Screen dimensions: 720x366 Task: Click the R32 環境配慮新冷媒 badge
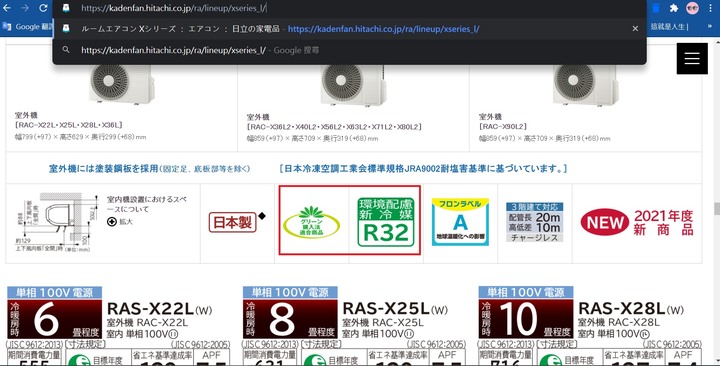386,222
